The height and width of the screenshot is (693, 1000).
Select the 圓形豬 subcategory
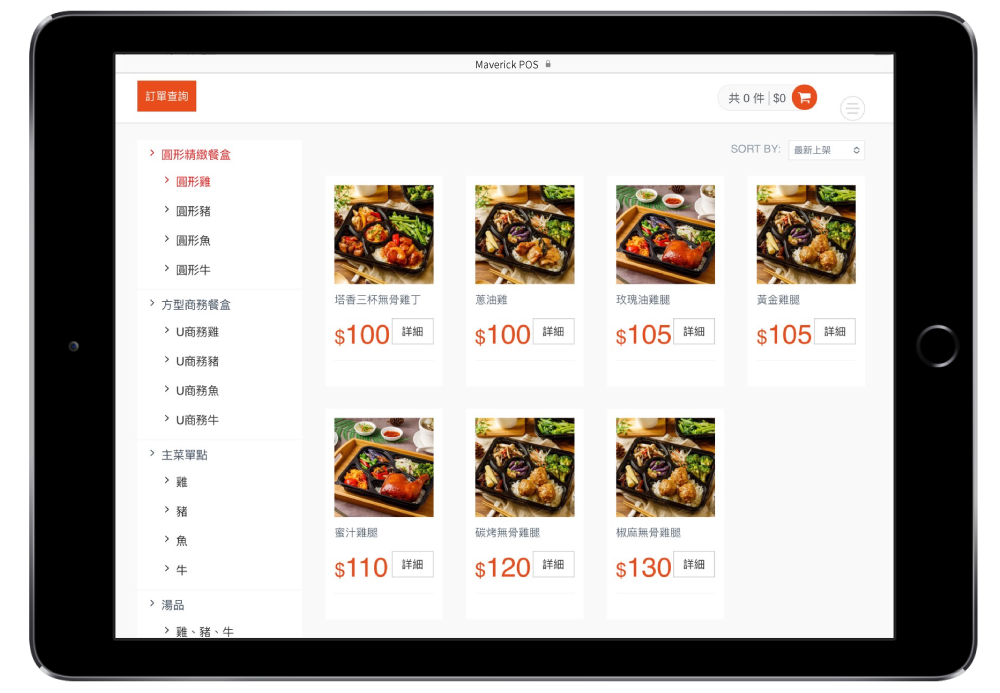click(193, 211)
